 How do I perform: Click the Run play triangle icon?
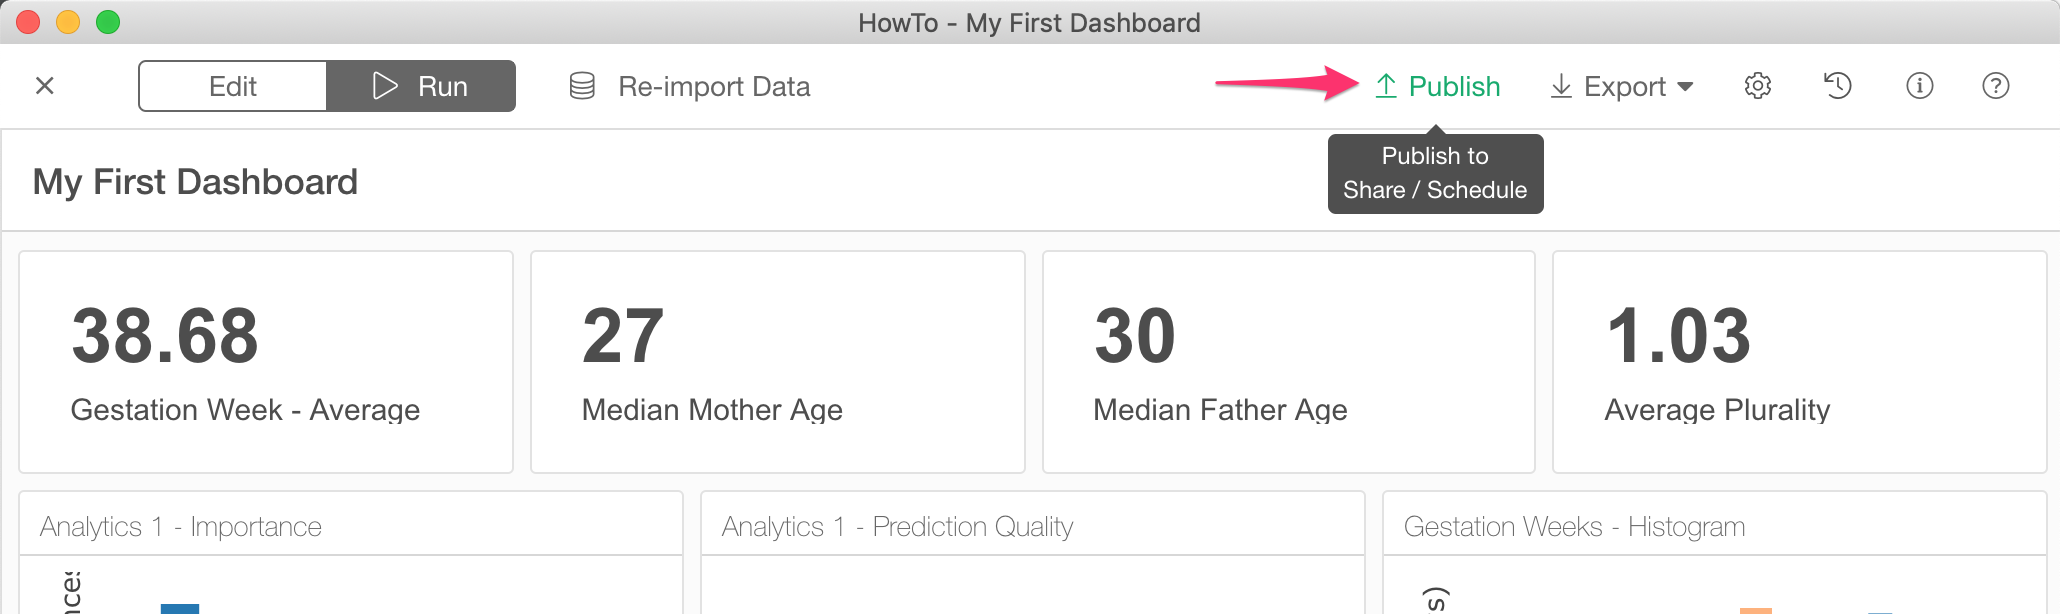[x=385, y=86]
